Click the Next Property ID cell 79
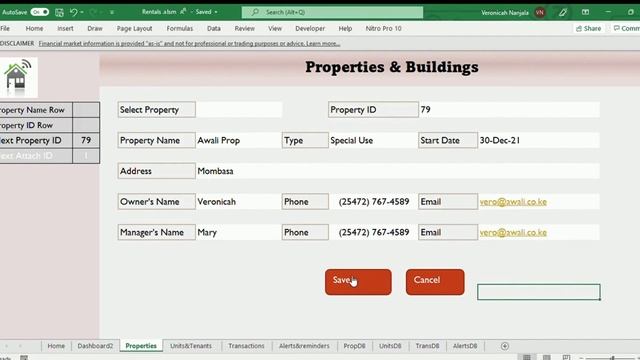 pos(86,140)
